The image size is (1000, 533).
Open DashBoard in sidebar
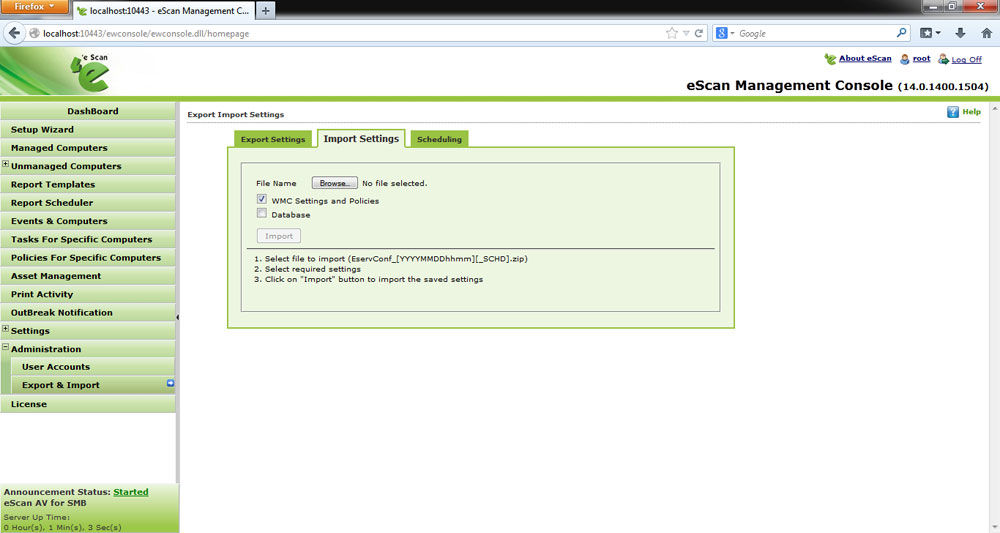tap(88, 111)
